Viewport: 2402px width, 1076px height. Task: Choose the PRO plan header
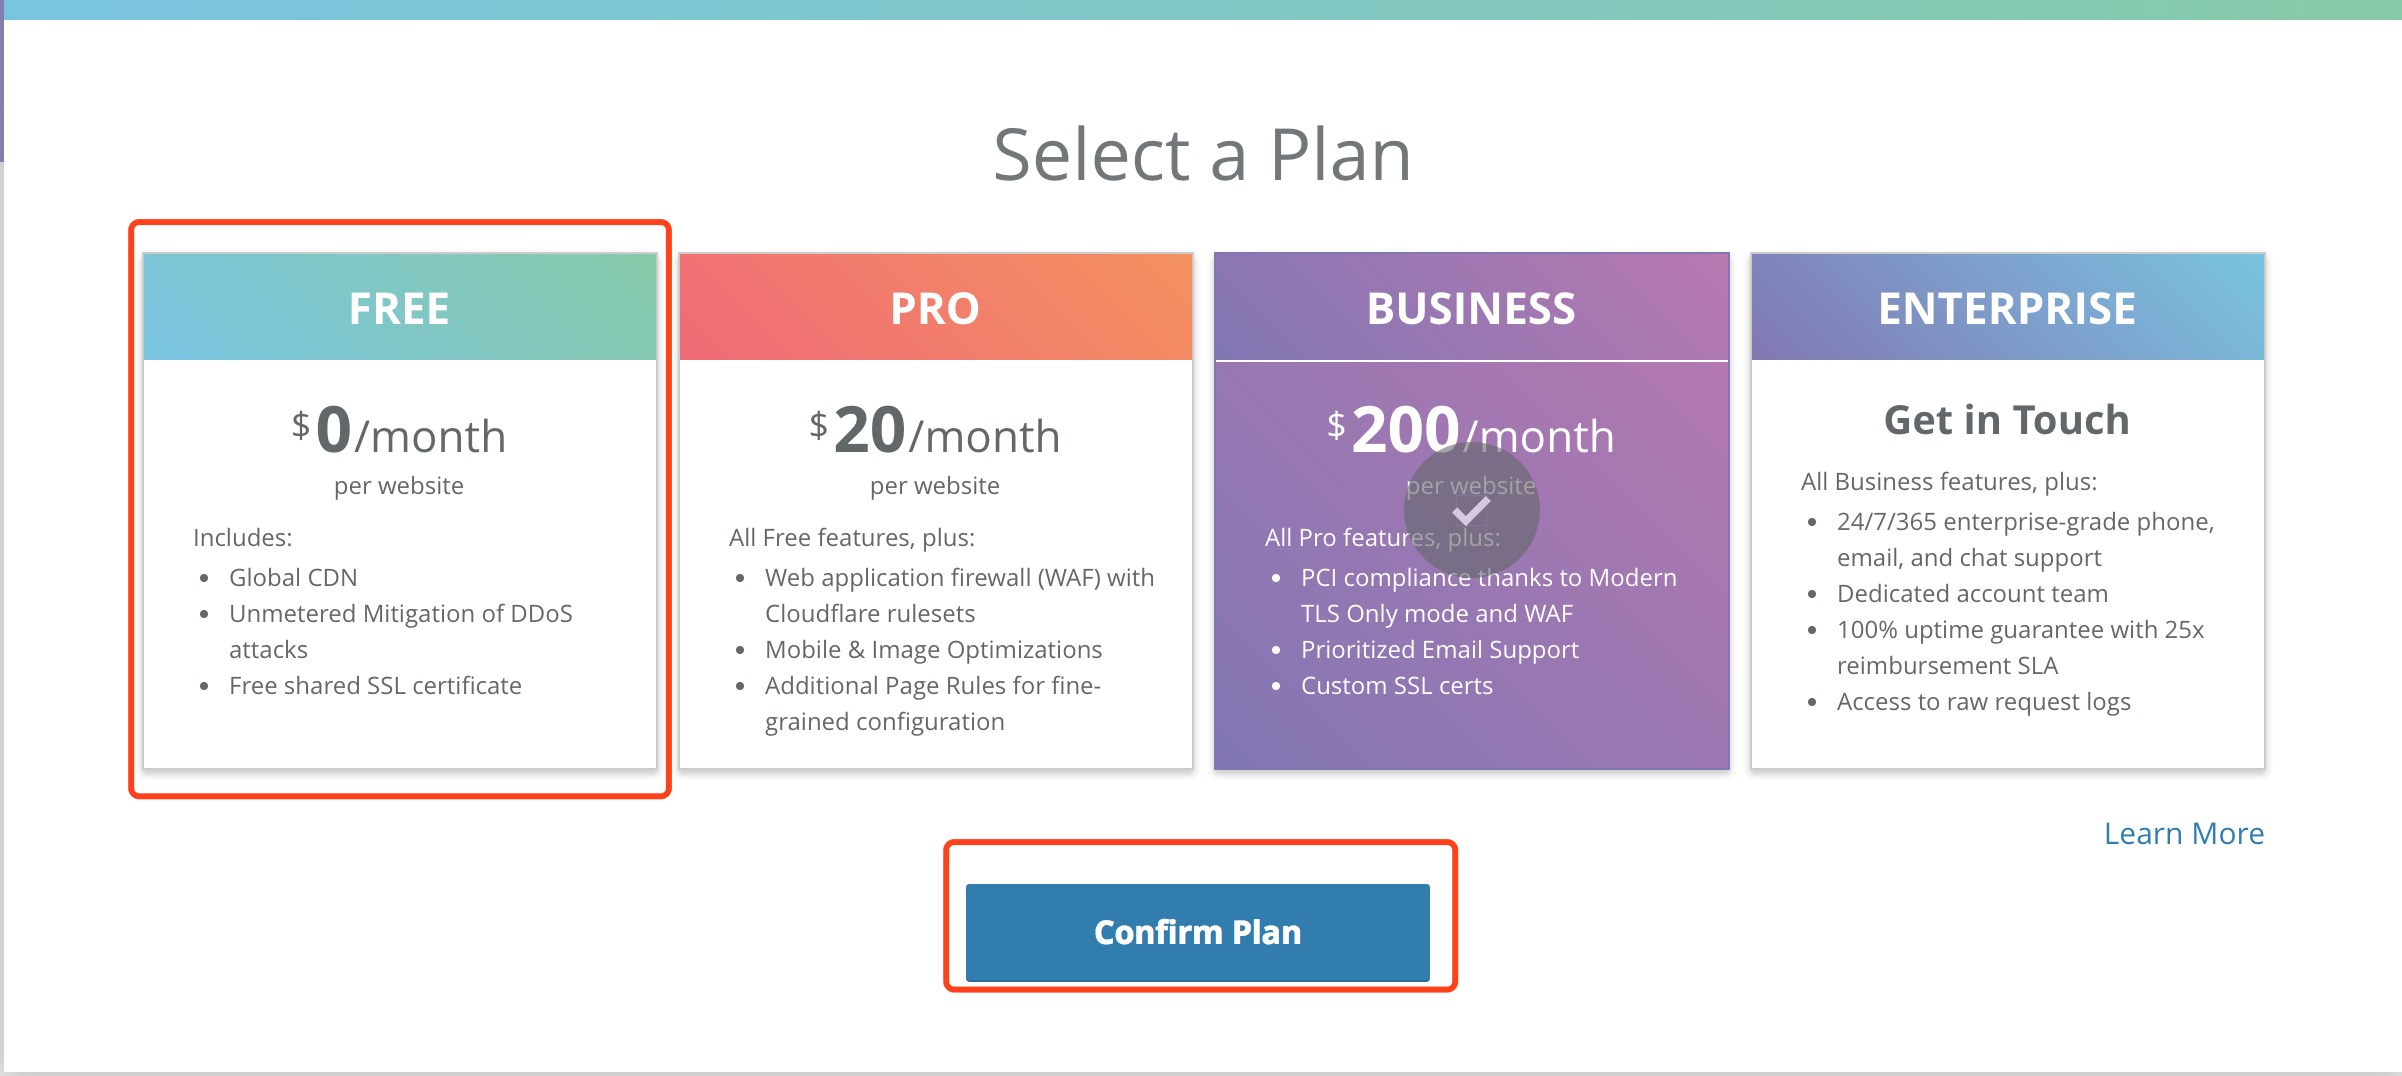click(x=935, y=308)
